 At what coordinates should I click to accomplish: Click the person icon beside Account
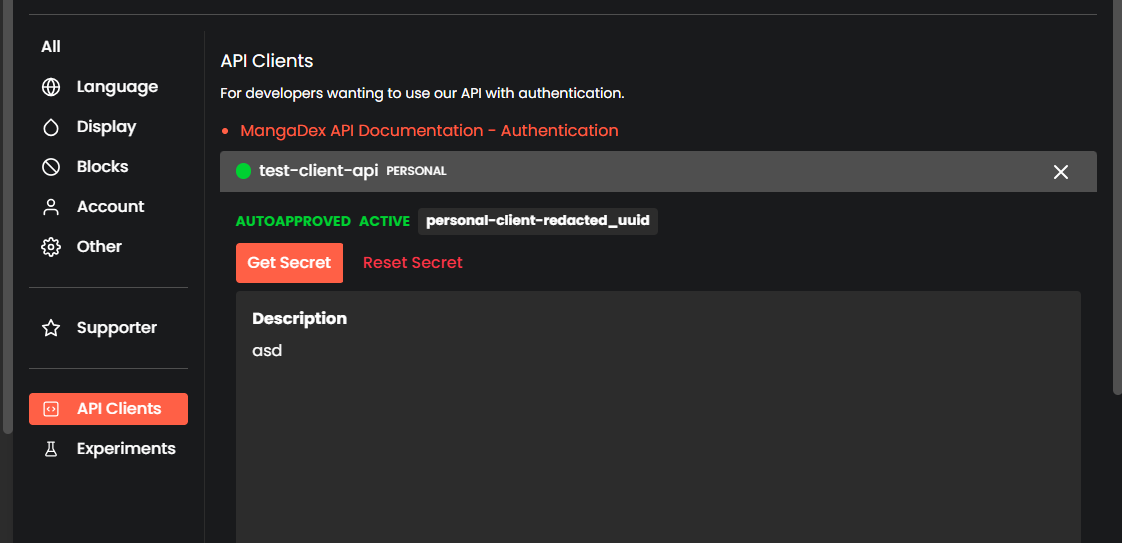pos(51,207)
